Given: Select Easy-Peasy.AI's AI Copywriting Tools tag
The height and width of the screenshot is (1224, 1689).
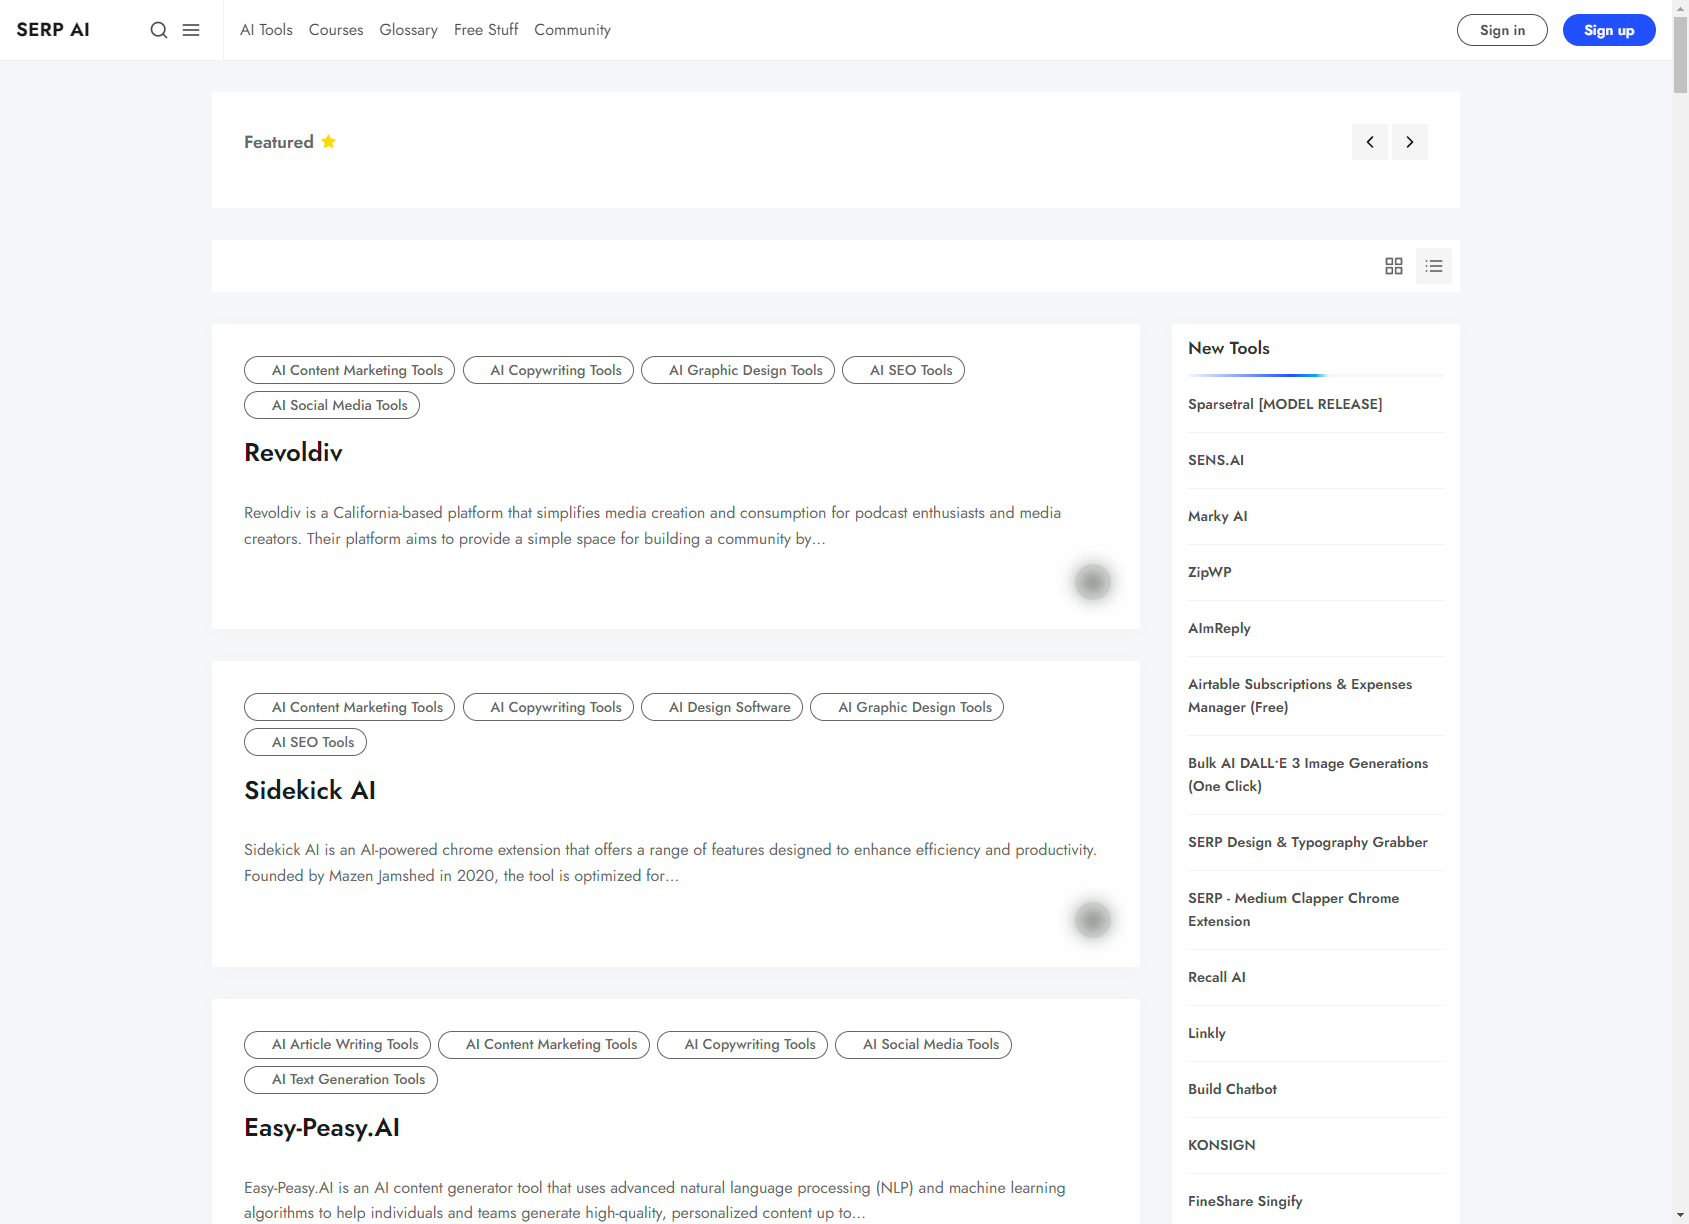Looking at the screenshot, I should [742, 1044].
